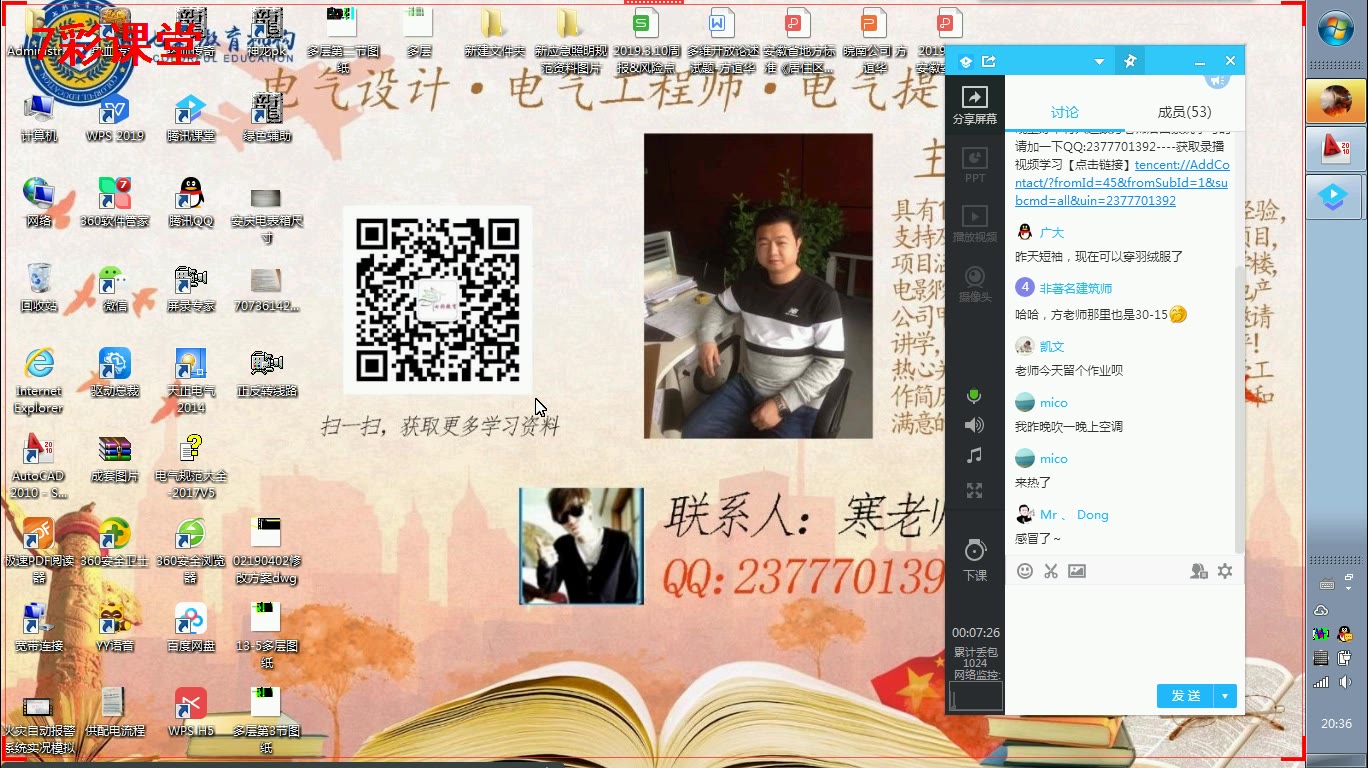Open WPS H5 desktop shortcut

[191, 712]
